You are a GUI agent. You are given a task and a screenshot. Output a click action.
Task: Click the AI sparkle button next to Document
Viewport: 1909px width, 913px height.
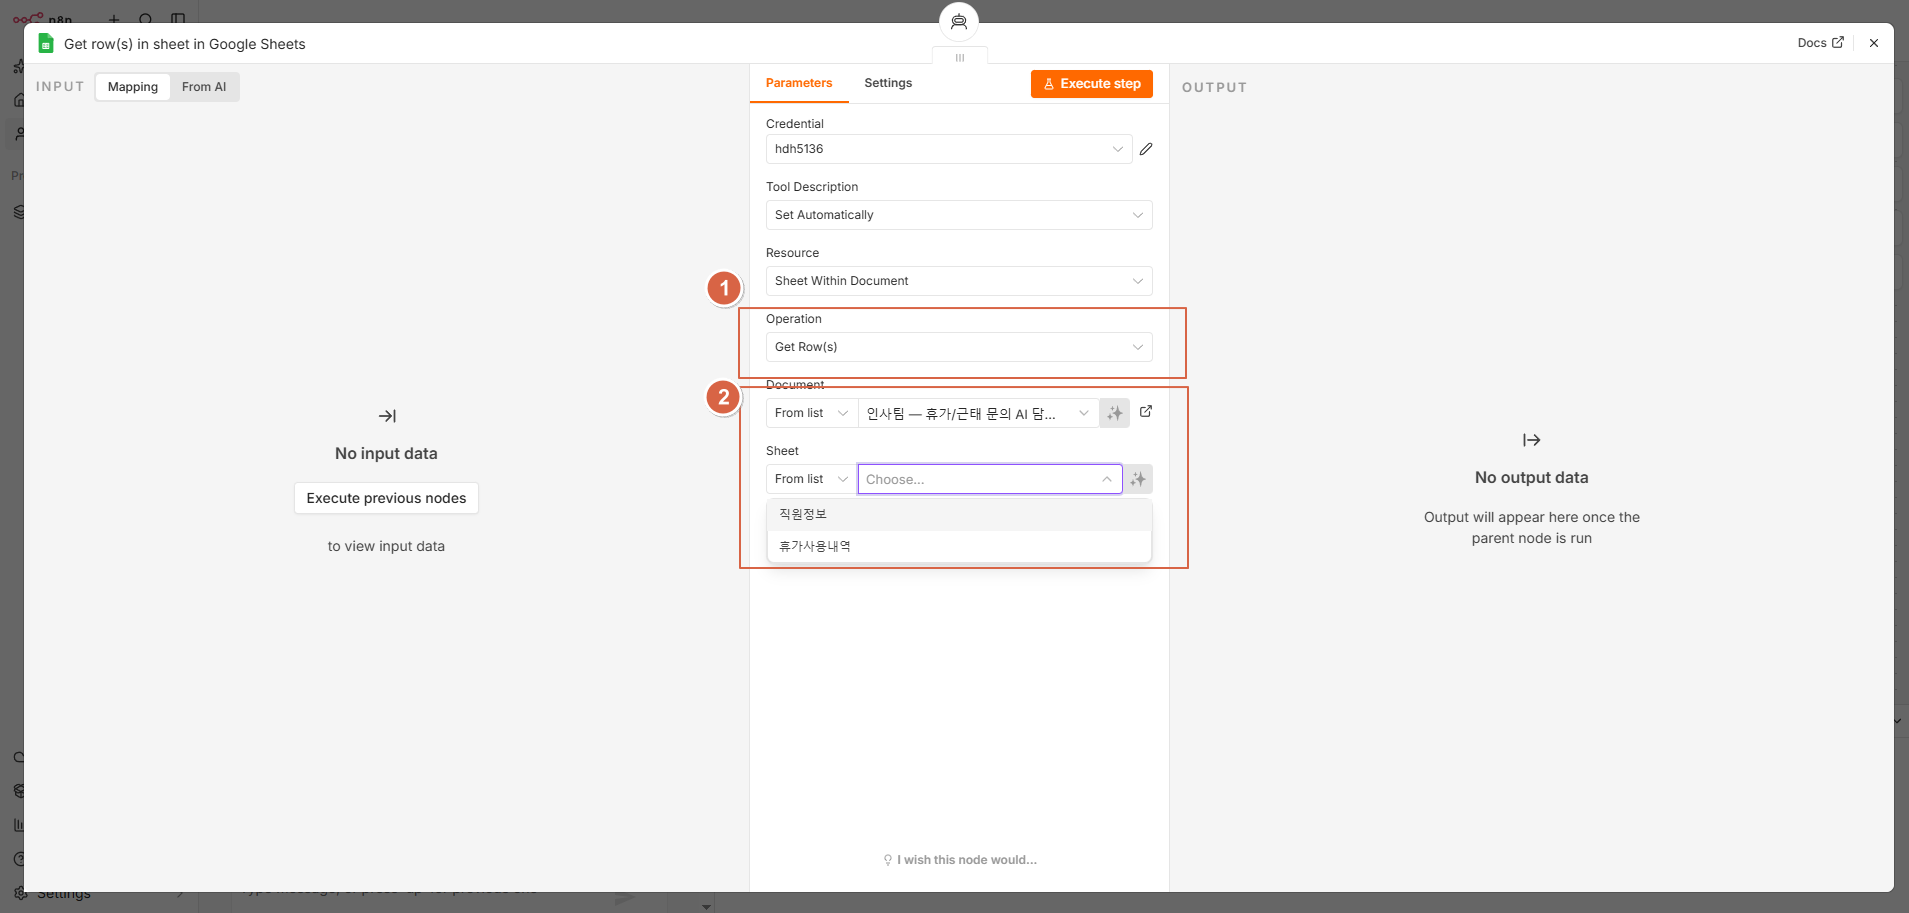1114,413
